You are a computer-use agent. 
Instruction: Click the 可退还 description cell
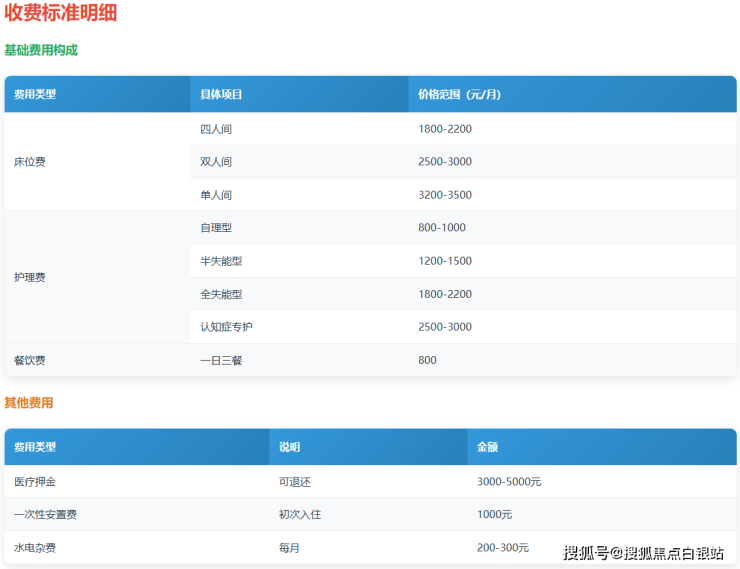294,482
